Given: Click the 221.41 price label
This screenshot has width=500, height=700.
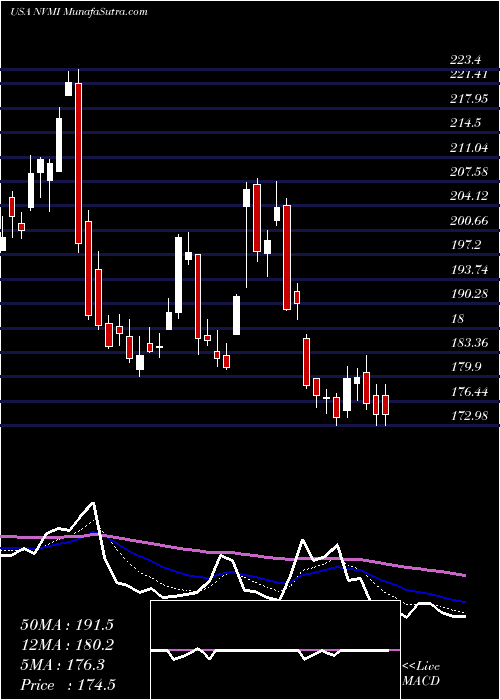Looking at the screenshot, I should (x=468, y=74).
